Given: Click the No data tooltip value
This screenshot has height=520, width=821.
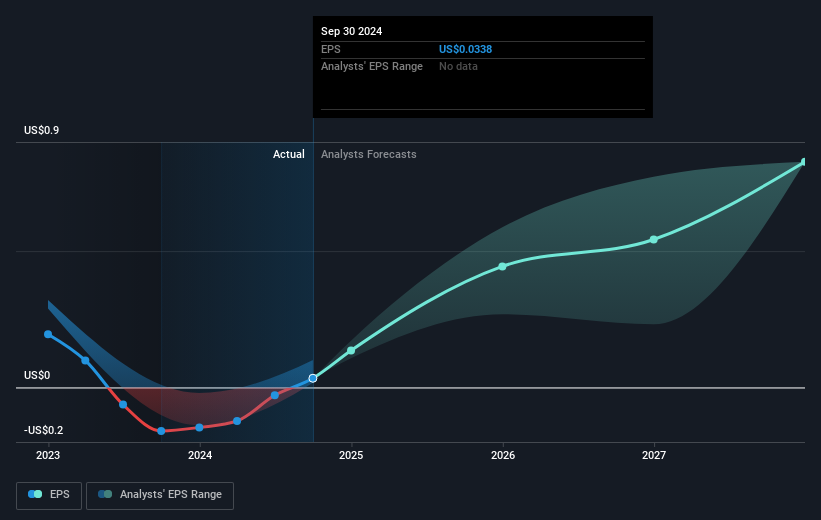Looking at the screenshot, I should 458,67.
